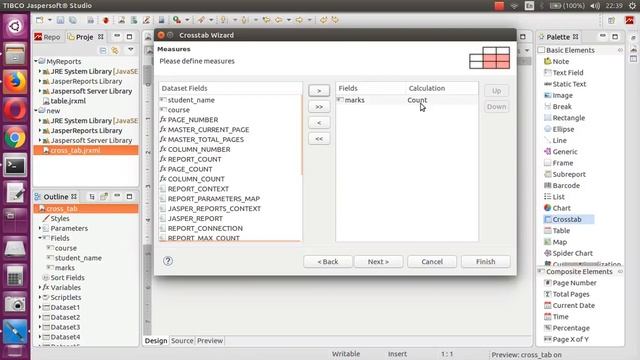Screen dimensions: 640x360
Task: Open Google Chrome from the dock
Action: (15, 138)
